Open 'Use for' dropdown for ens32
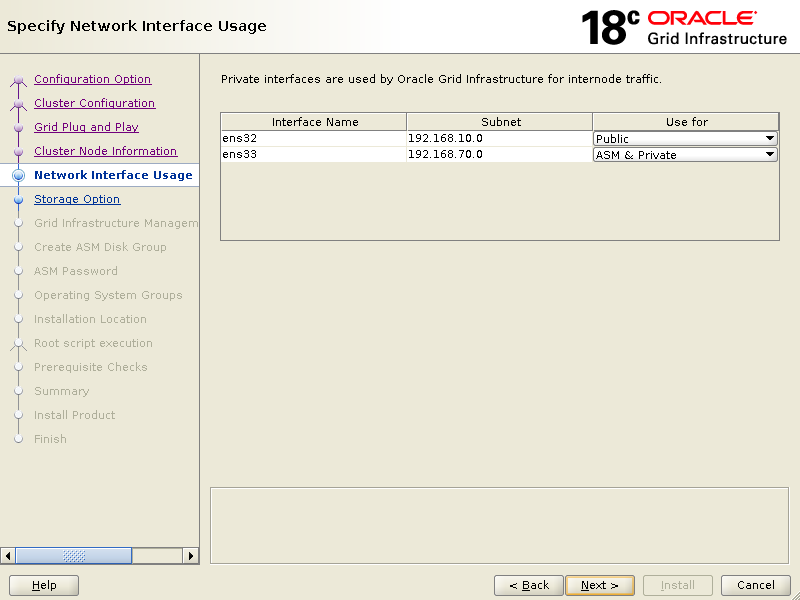This screenshot has height=600, width=800. [685, 139]
